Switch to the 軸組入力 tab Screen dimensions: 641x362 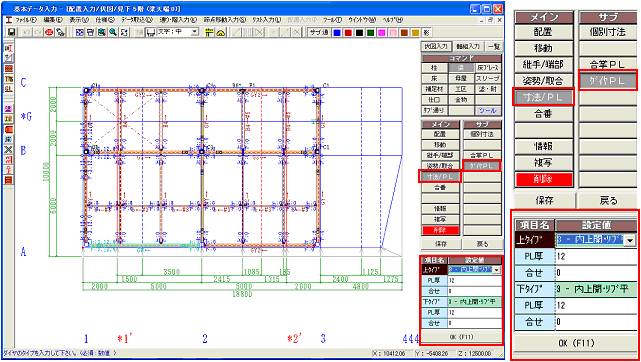(468, 46)
